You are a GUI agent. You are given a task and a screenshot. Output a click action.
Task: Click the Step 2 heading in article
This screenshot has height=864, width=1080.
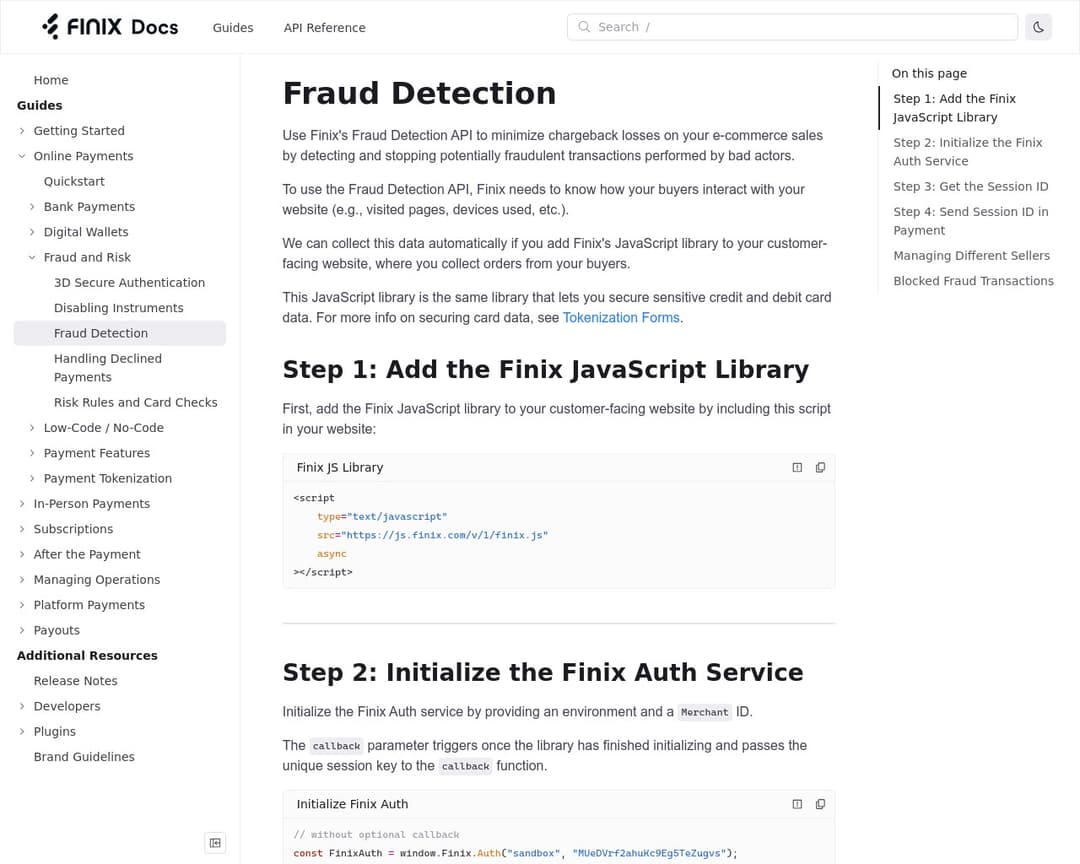point(543,672)
